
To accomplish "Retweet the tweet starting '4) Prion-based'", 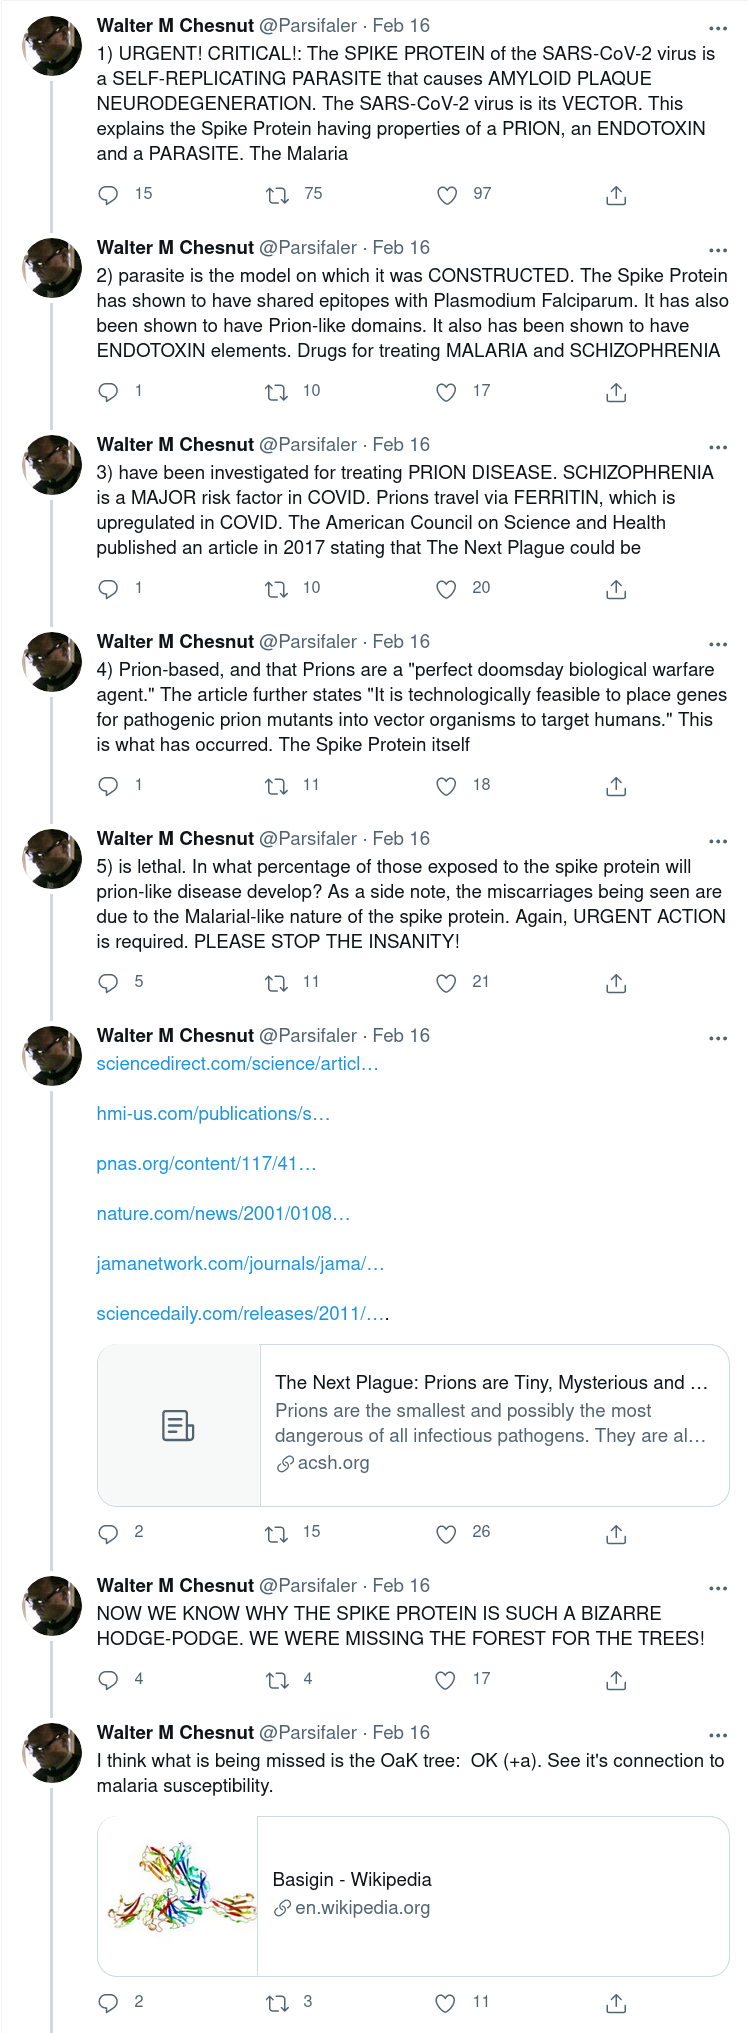I will [x=277, y=786].
